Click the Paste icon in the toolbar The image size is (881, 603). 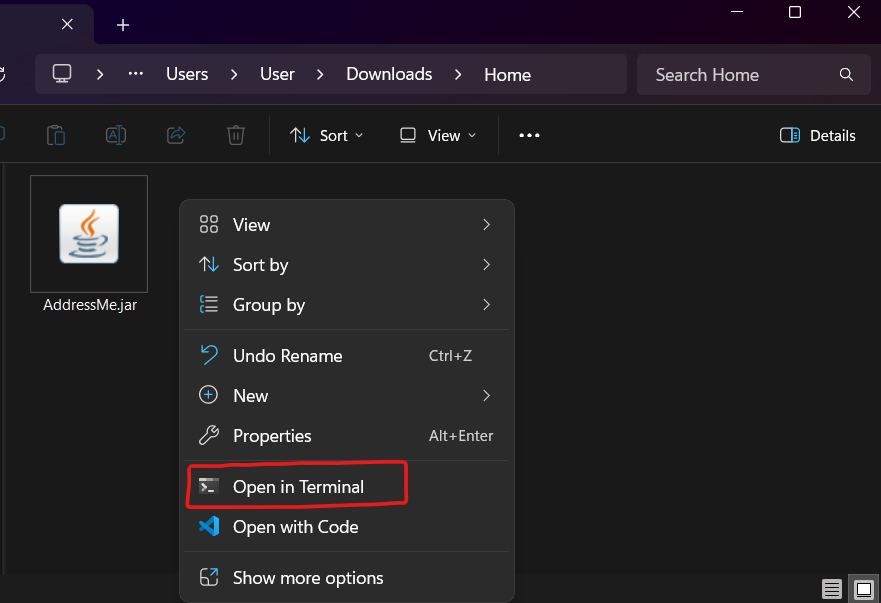55,135
